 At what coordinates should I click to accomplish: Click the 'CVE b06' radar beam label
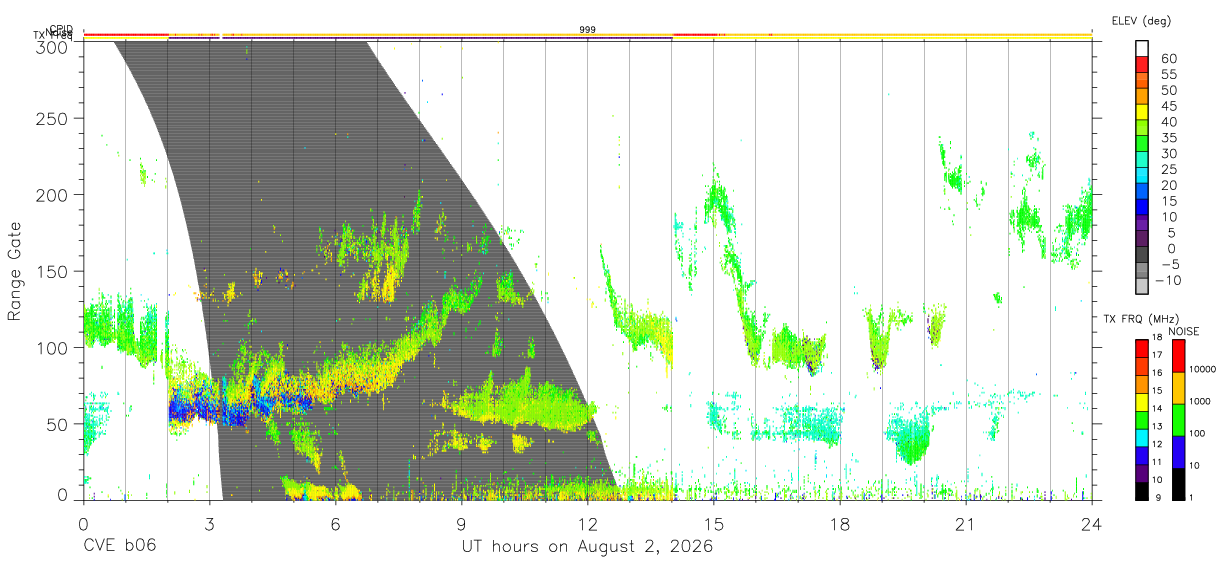point(118,547)
